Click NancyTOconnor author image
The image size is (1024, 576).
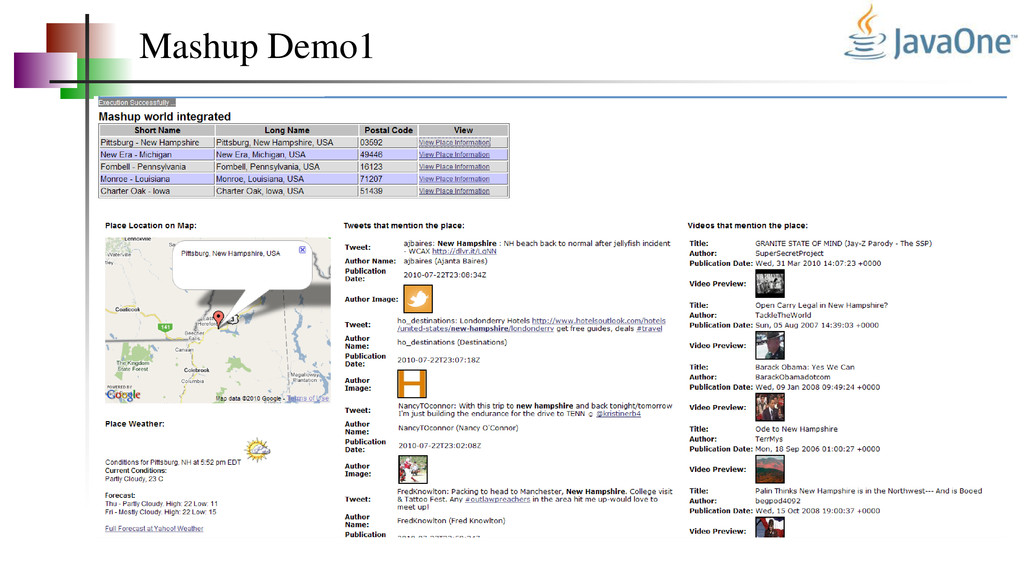coord(413,470)
